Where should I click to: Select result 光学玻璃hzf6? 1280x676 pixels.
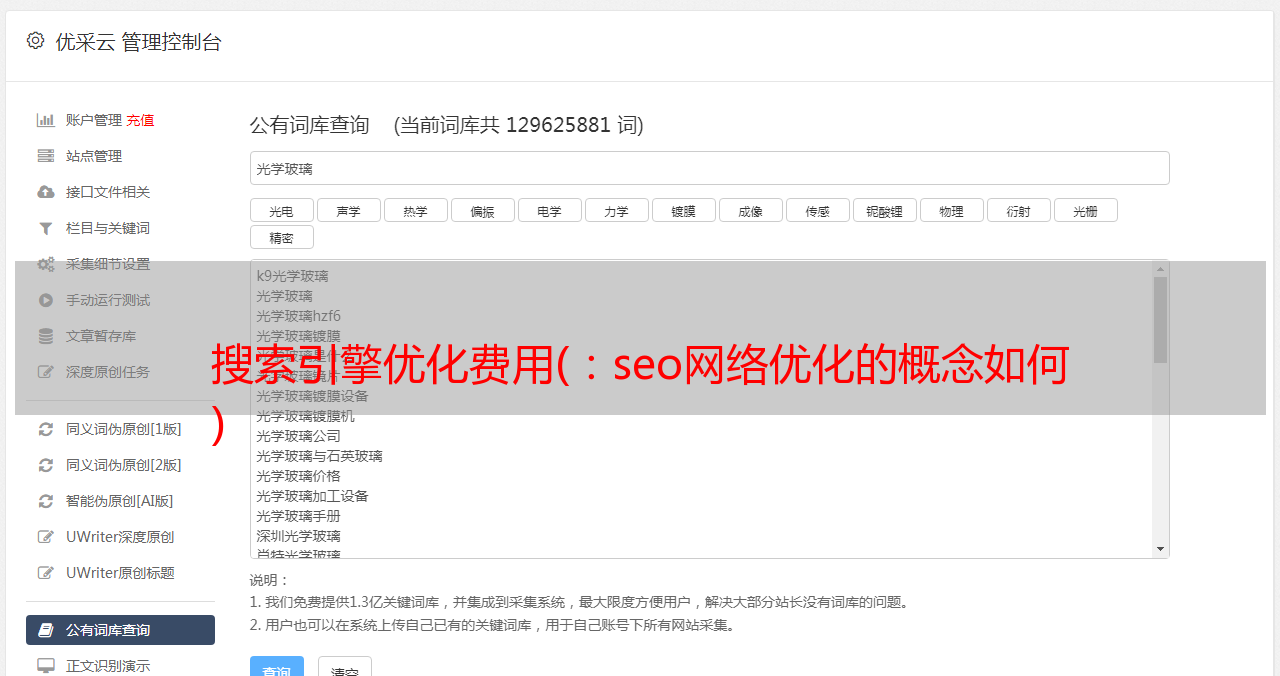[x=298, y=316]
